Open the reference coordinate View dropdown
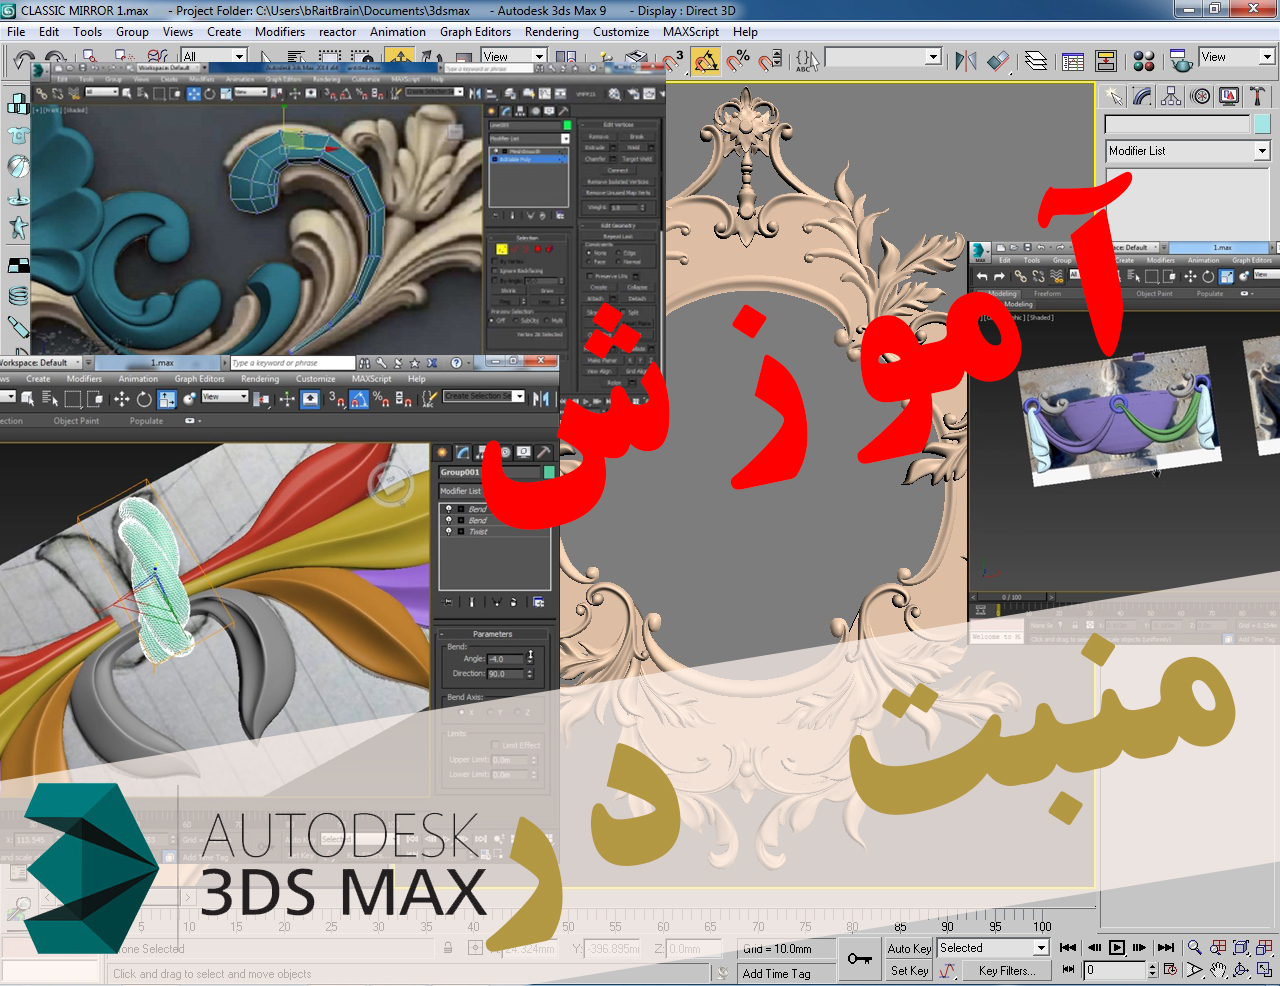This screenshot has height=986, width=1280. point(513,56)
